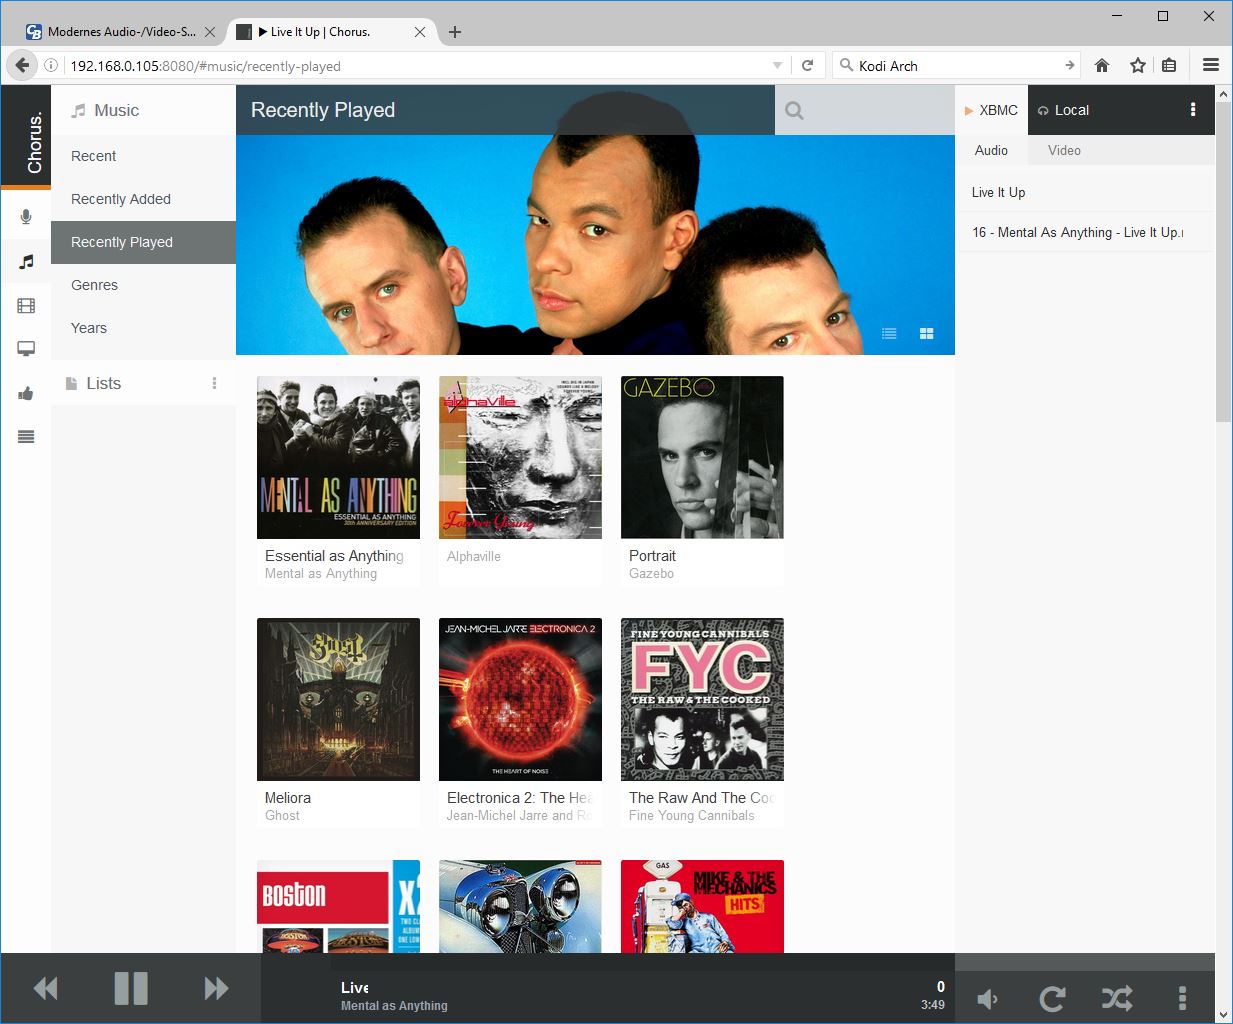Select Live It Up playlist entry

(1085, 192)
